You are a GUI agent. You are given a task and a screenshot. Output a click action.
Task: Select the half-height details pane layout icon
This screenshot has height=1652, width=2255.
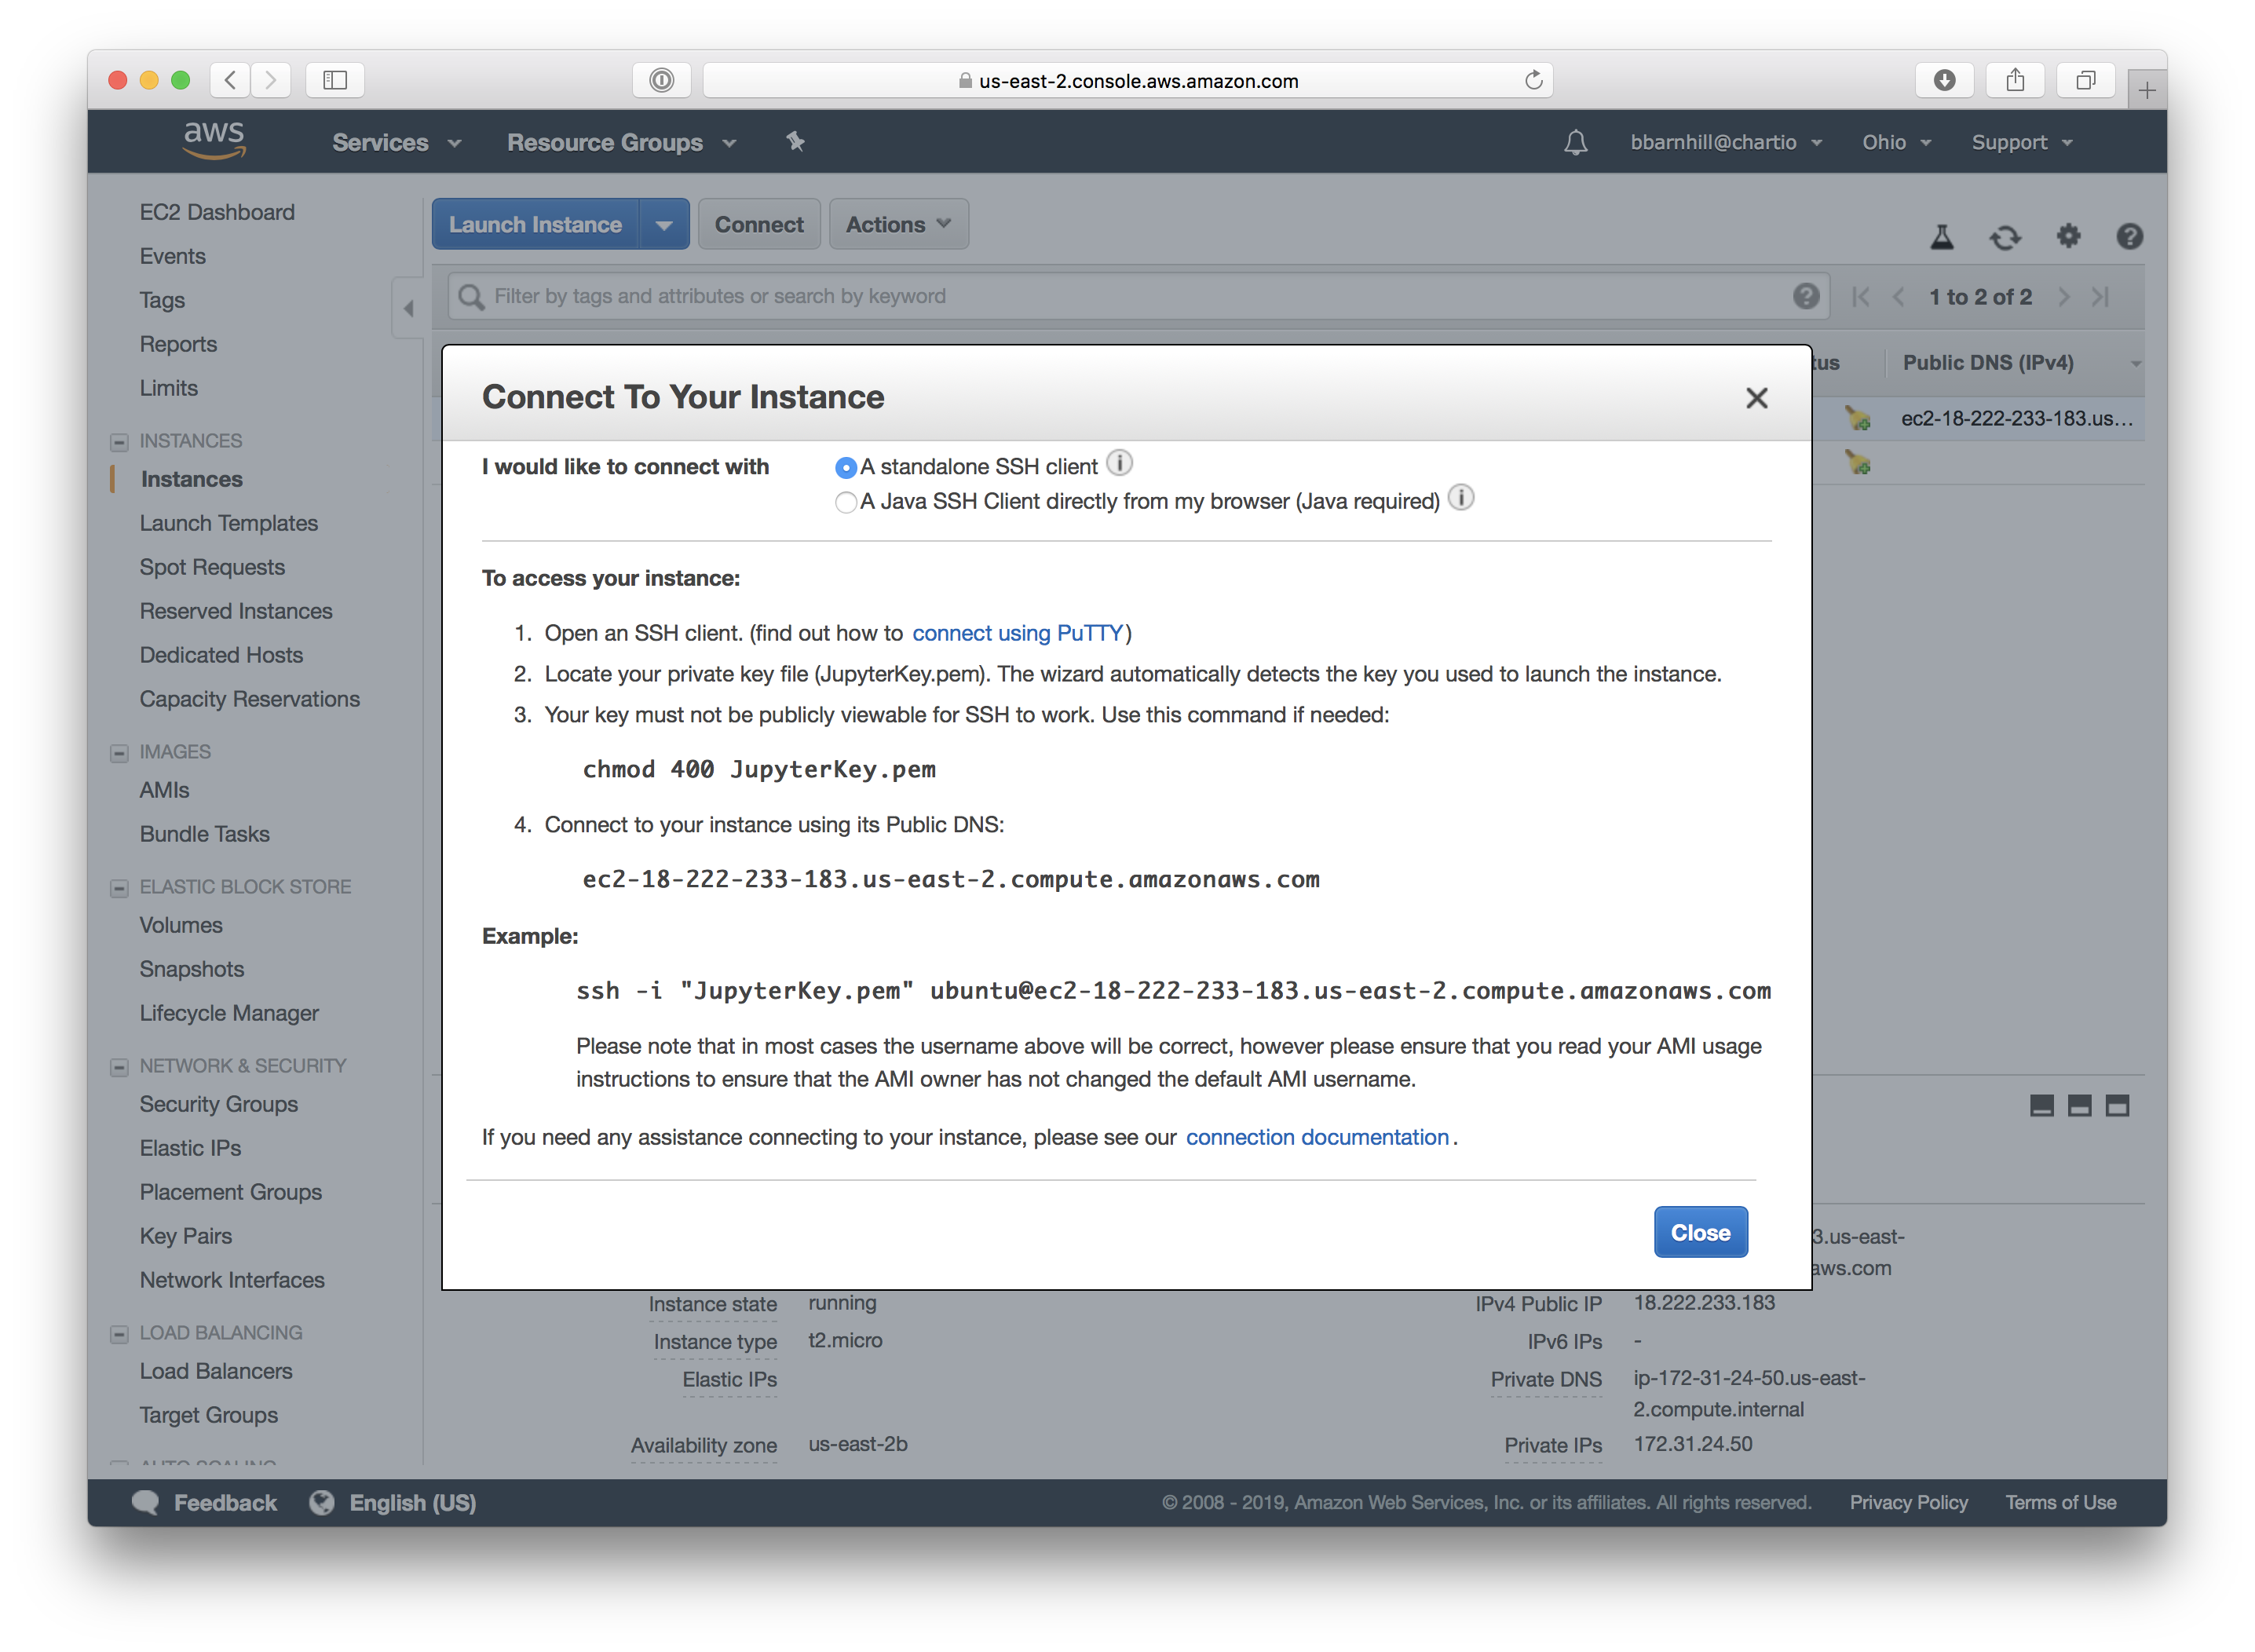2079,1105
